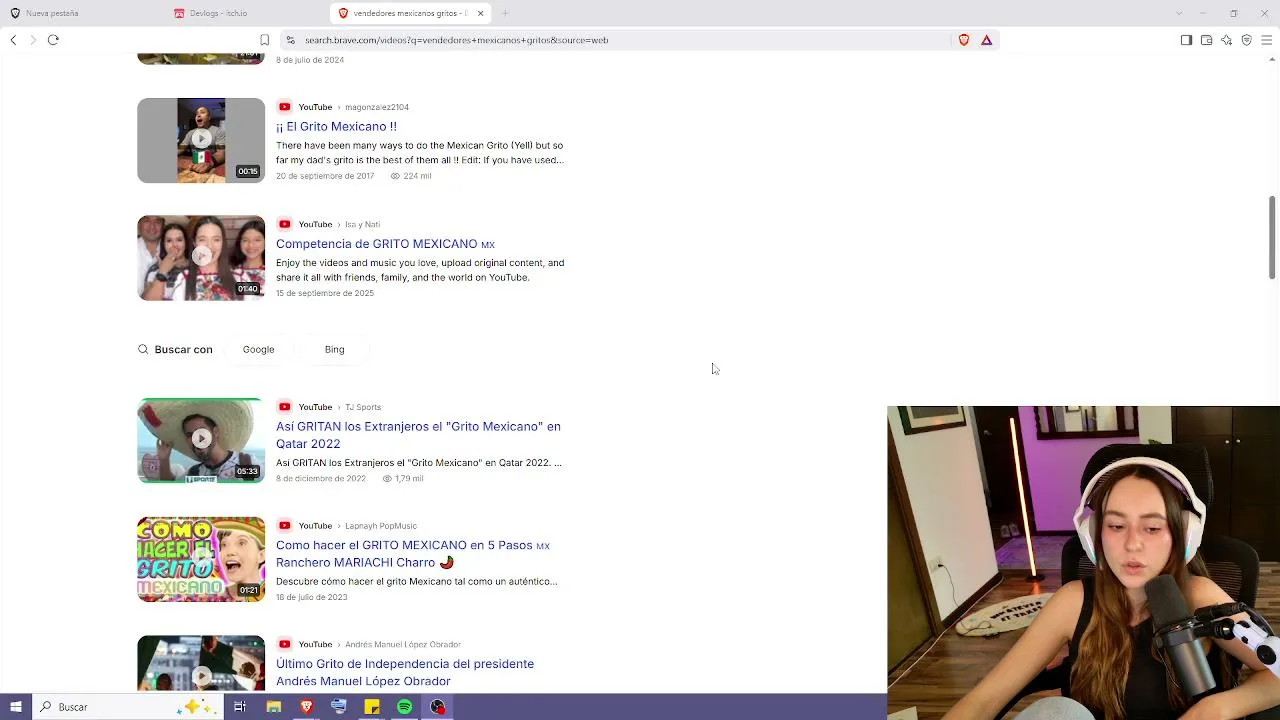This screenshot has width=1280, height=720.
Task: Select the vendedores mexicanos gritos tab
Action: (410, 13)
